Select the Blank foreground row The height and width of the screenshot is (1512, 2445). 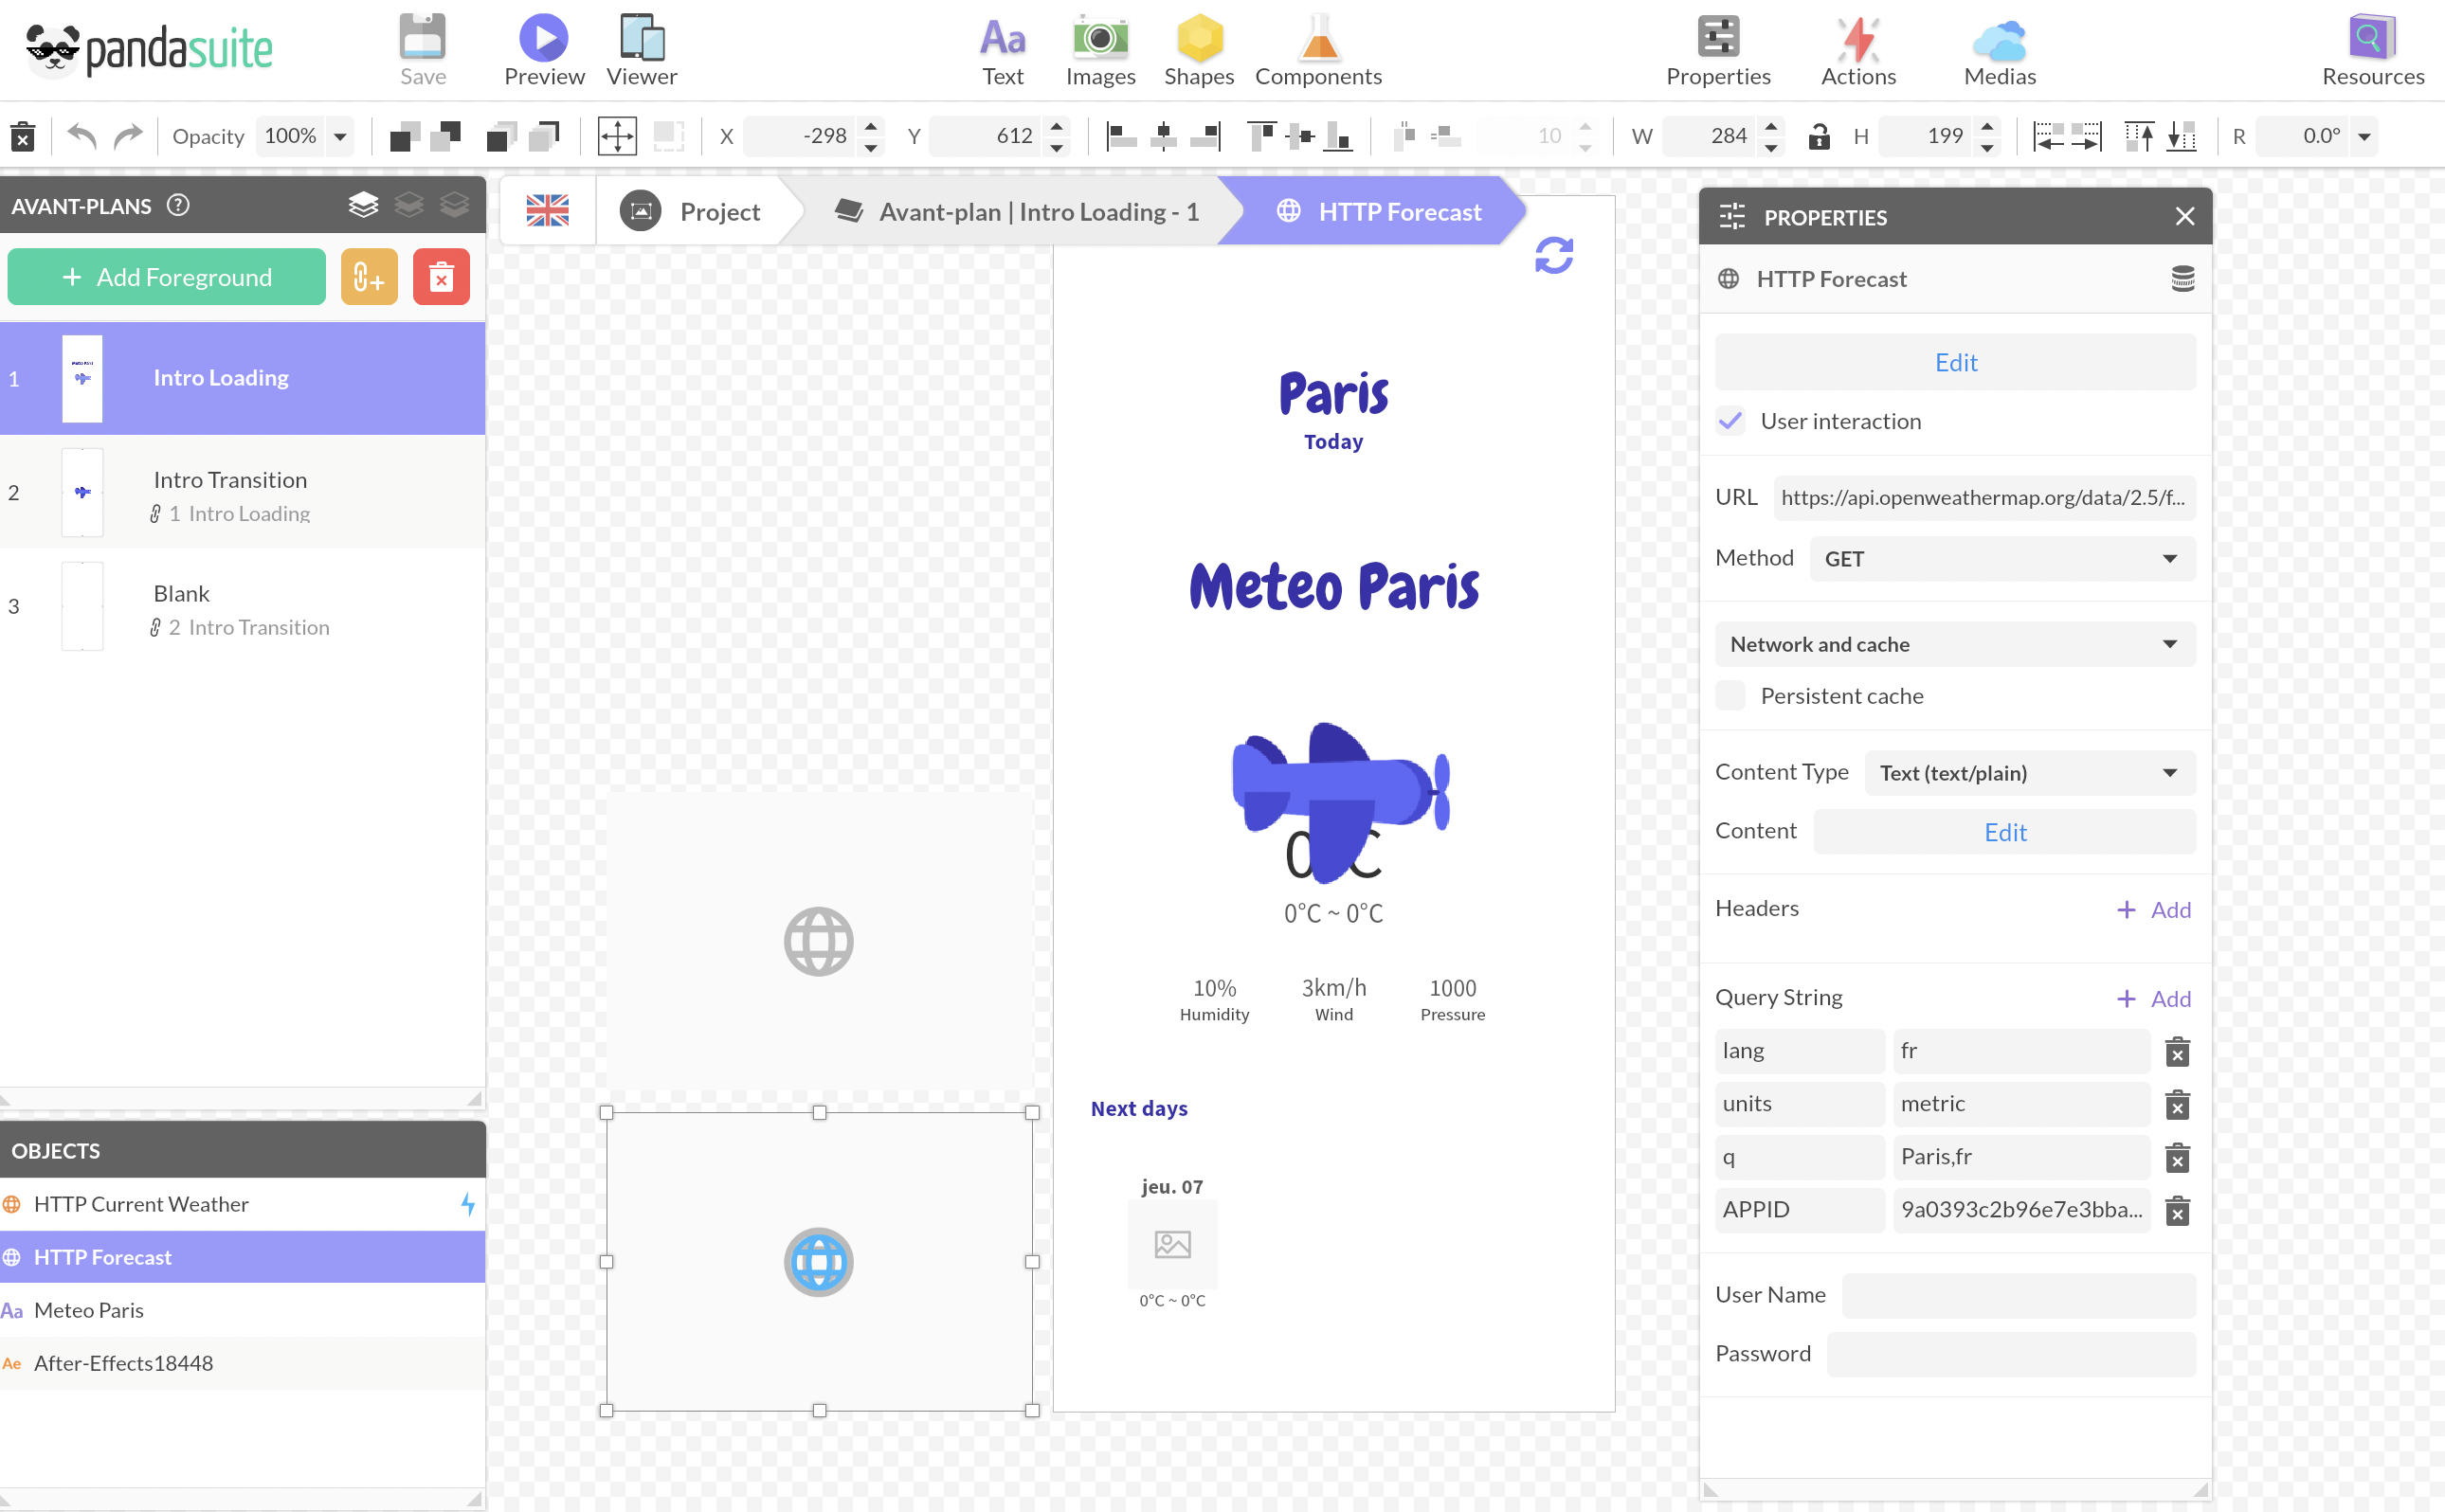(x=242, y=606)
